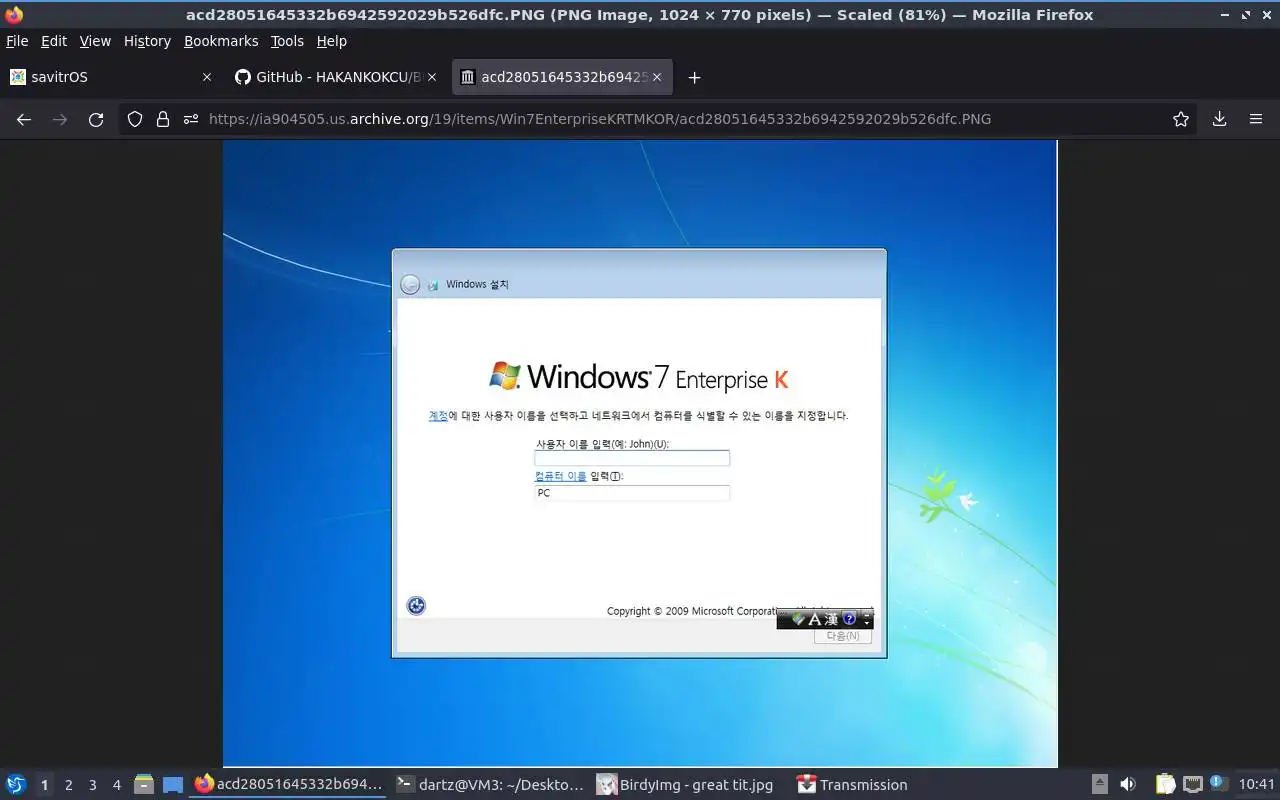Screen dimensions: 1280x800
Task: Switch to workspace 3
Action: tap(92, 785)
